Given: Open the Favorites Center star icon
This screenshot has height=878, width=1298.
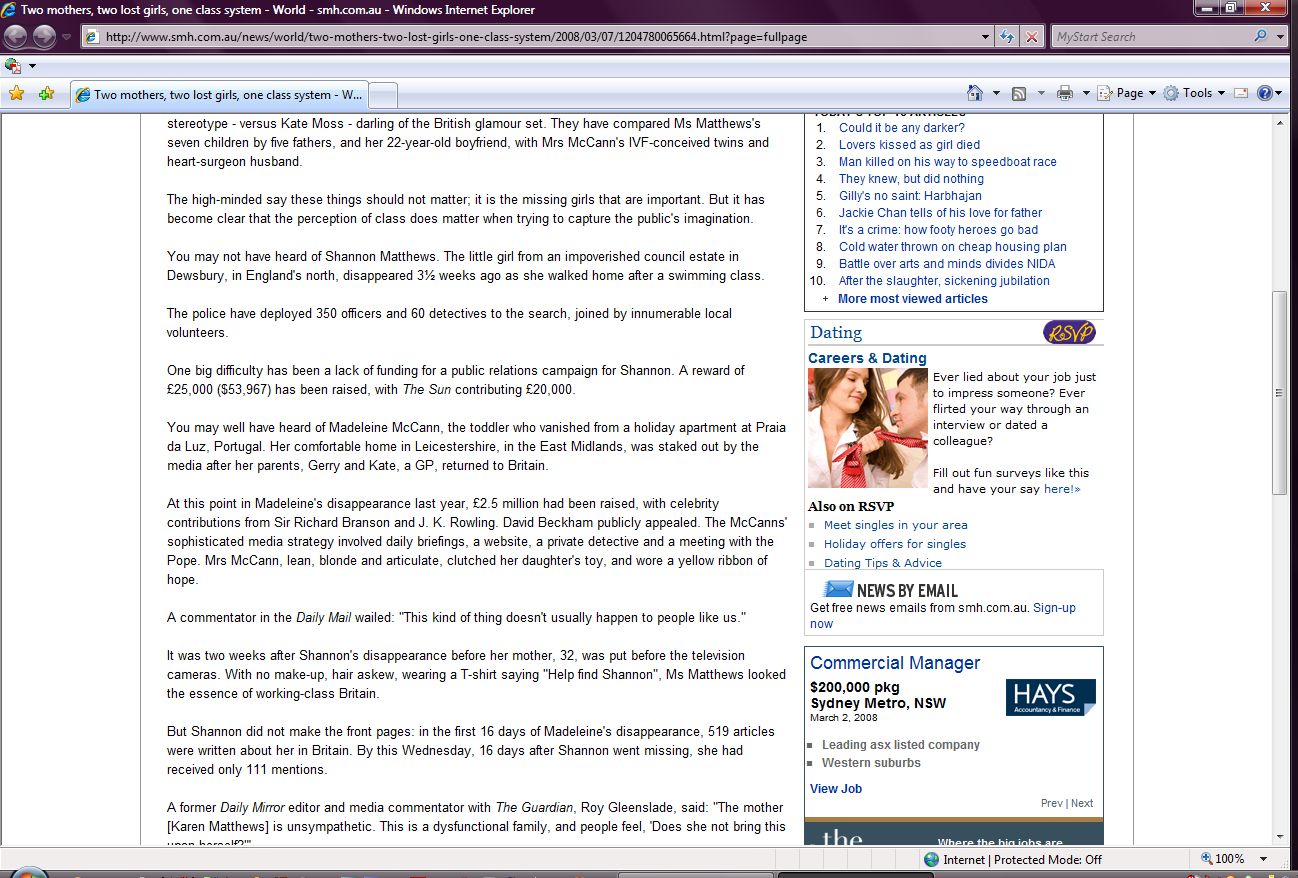Looking at the screenshot, I should pyautogui.click(x=16, y=94).
